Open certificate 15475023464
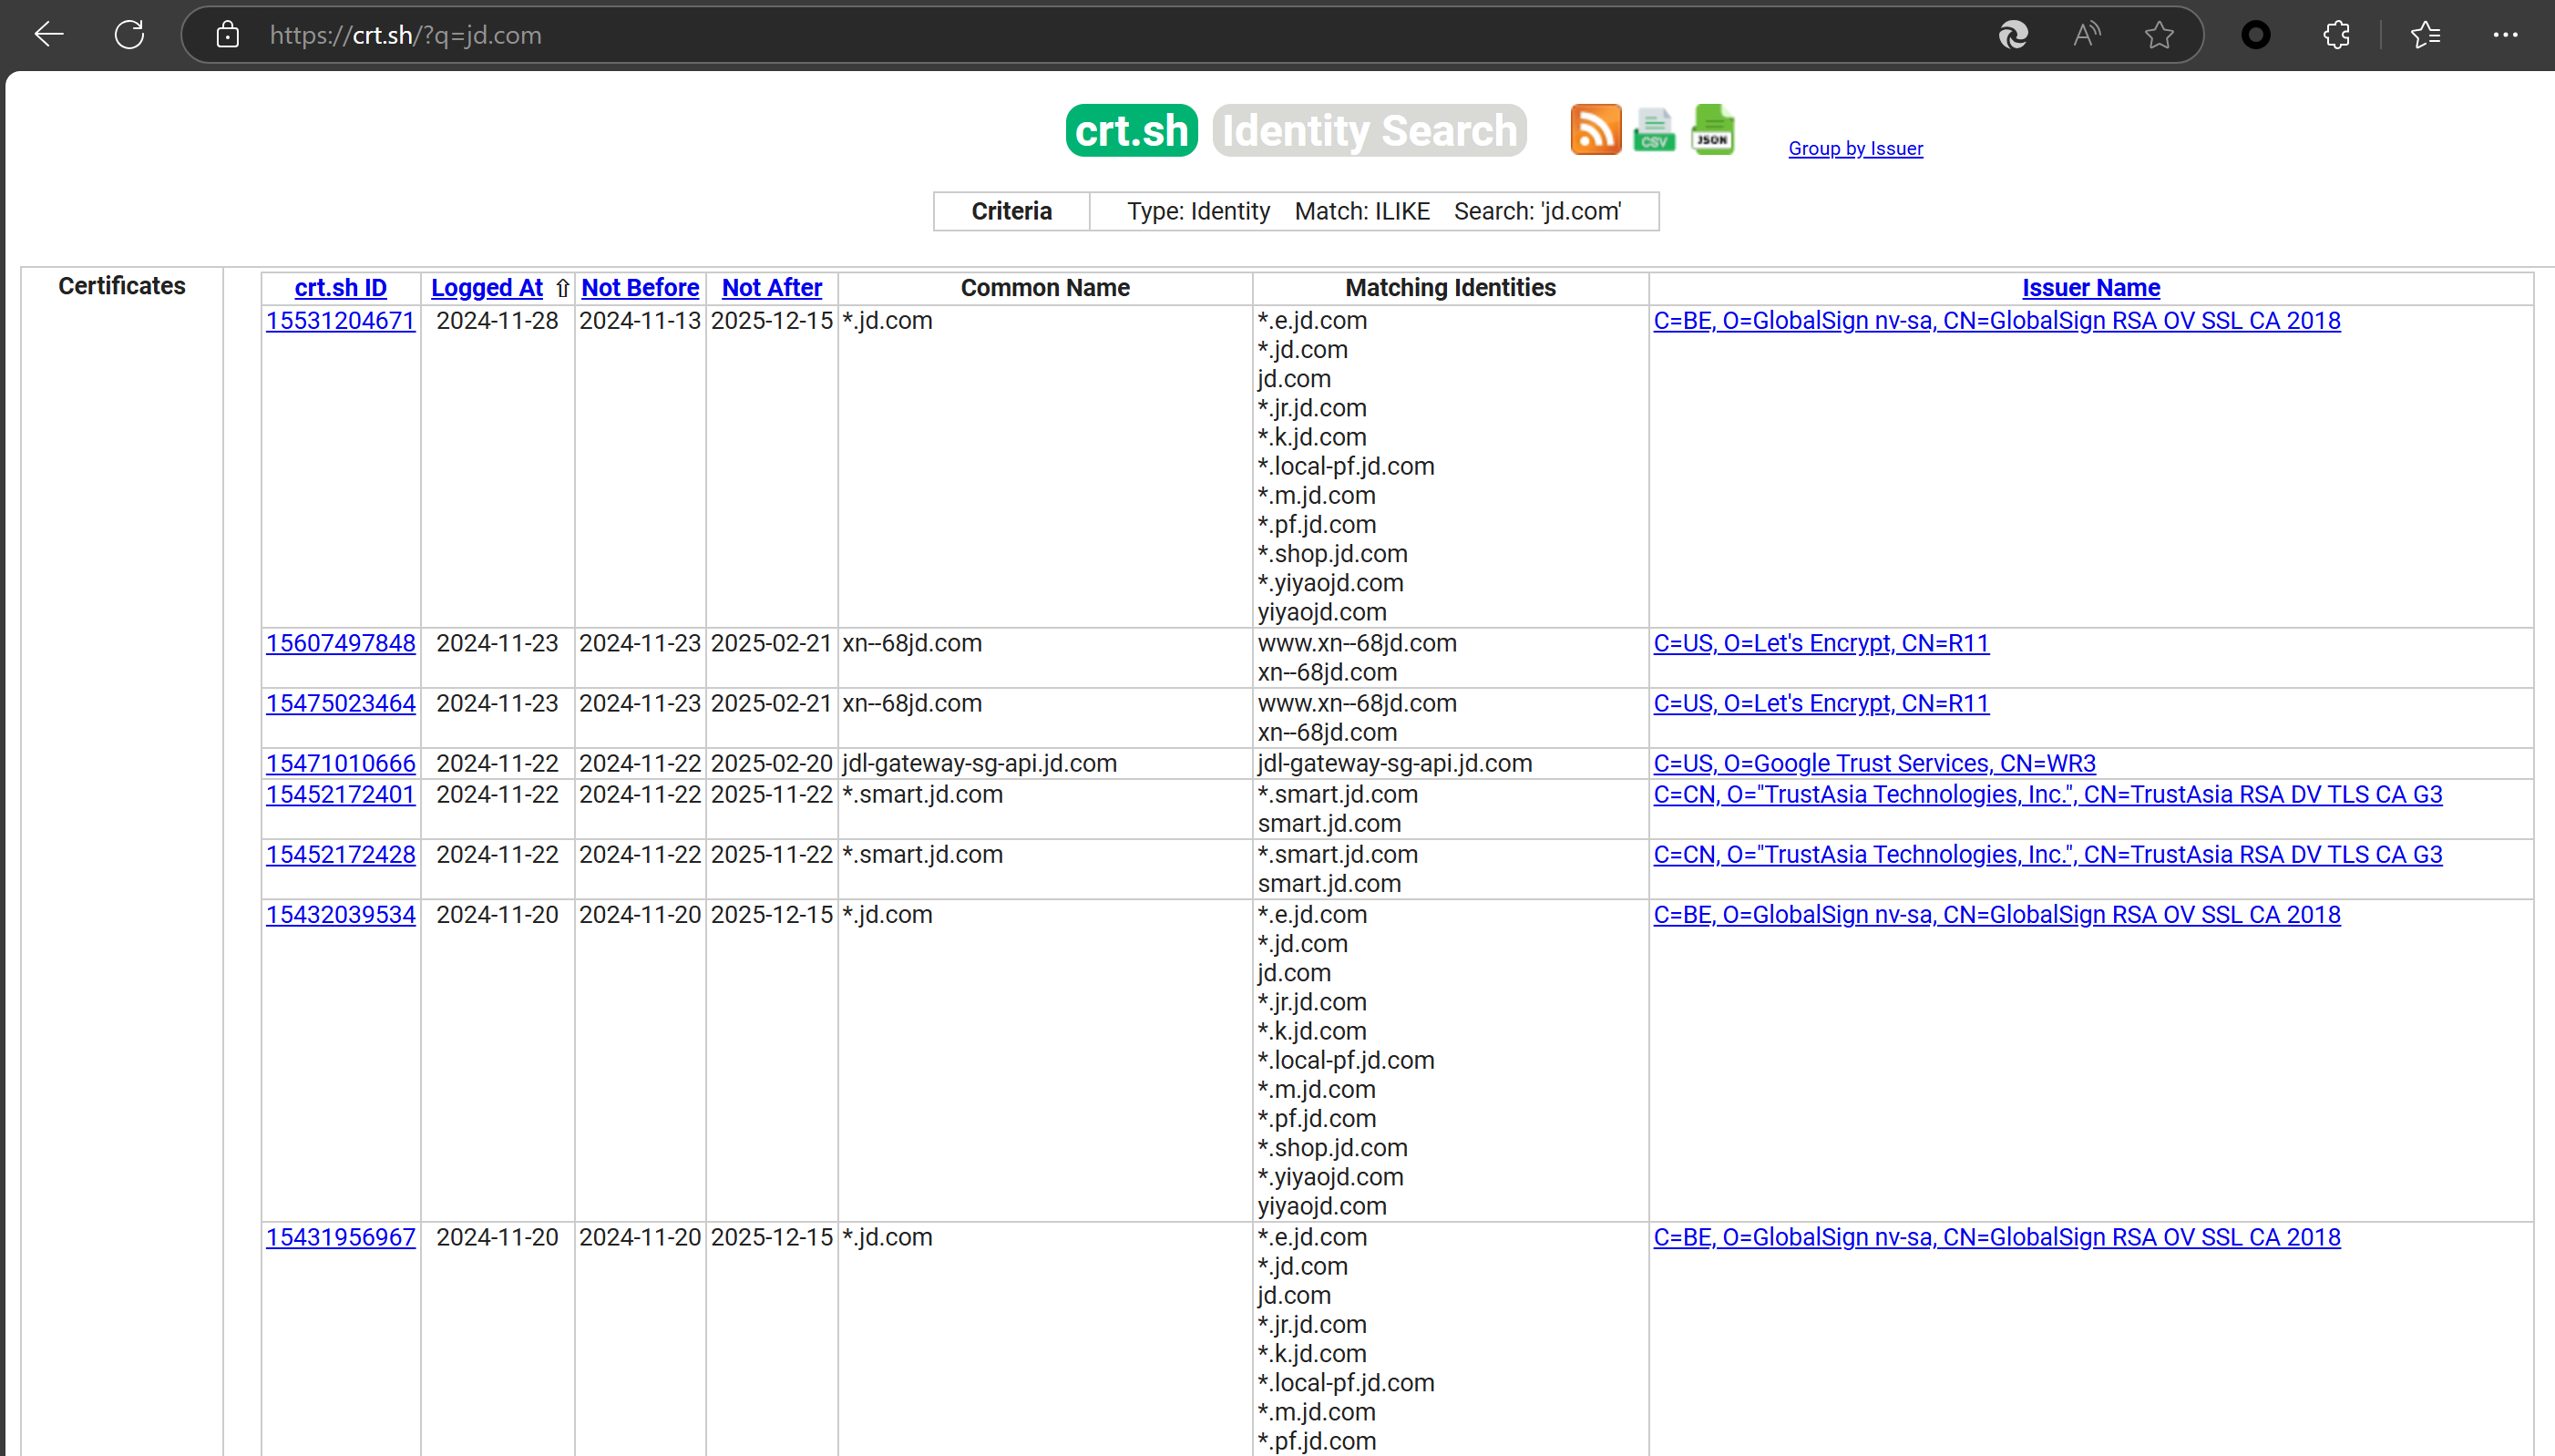 point(340,704)
